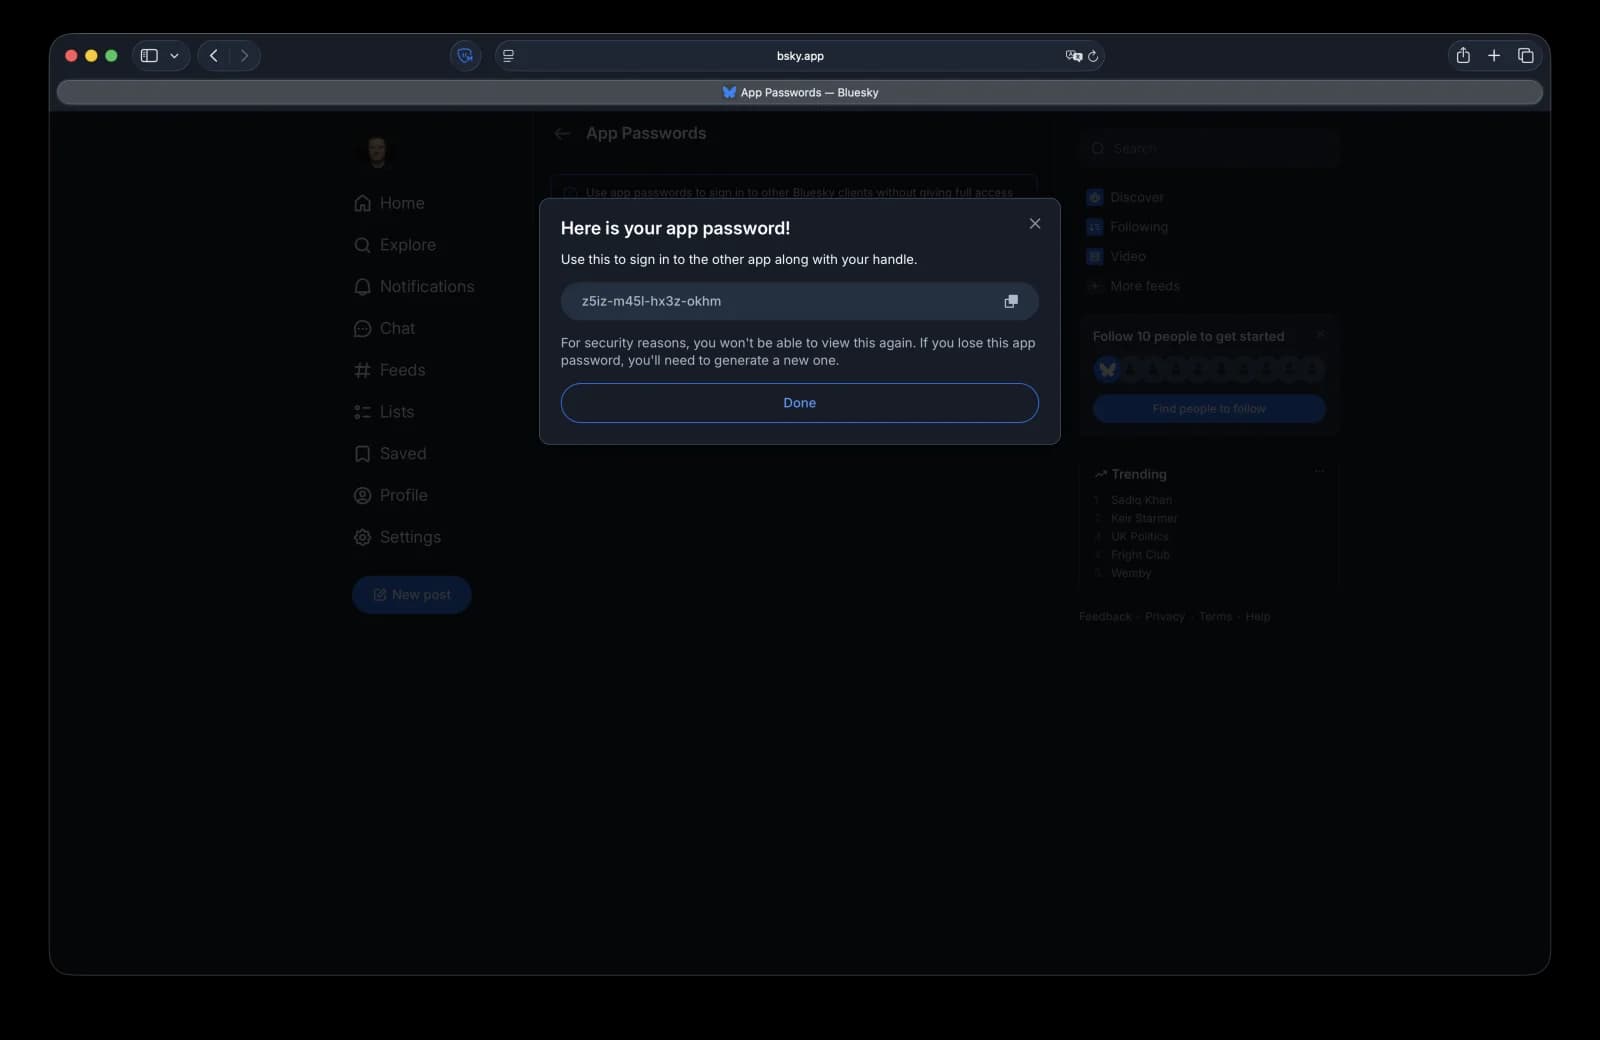
Task: Open Lists in the sidebar
Action: point(397,412)
